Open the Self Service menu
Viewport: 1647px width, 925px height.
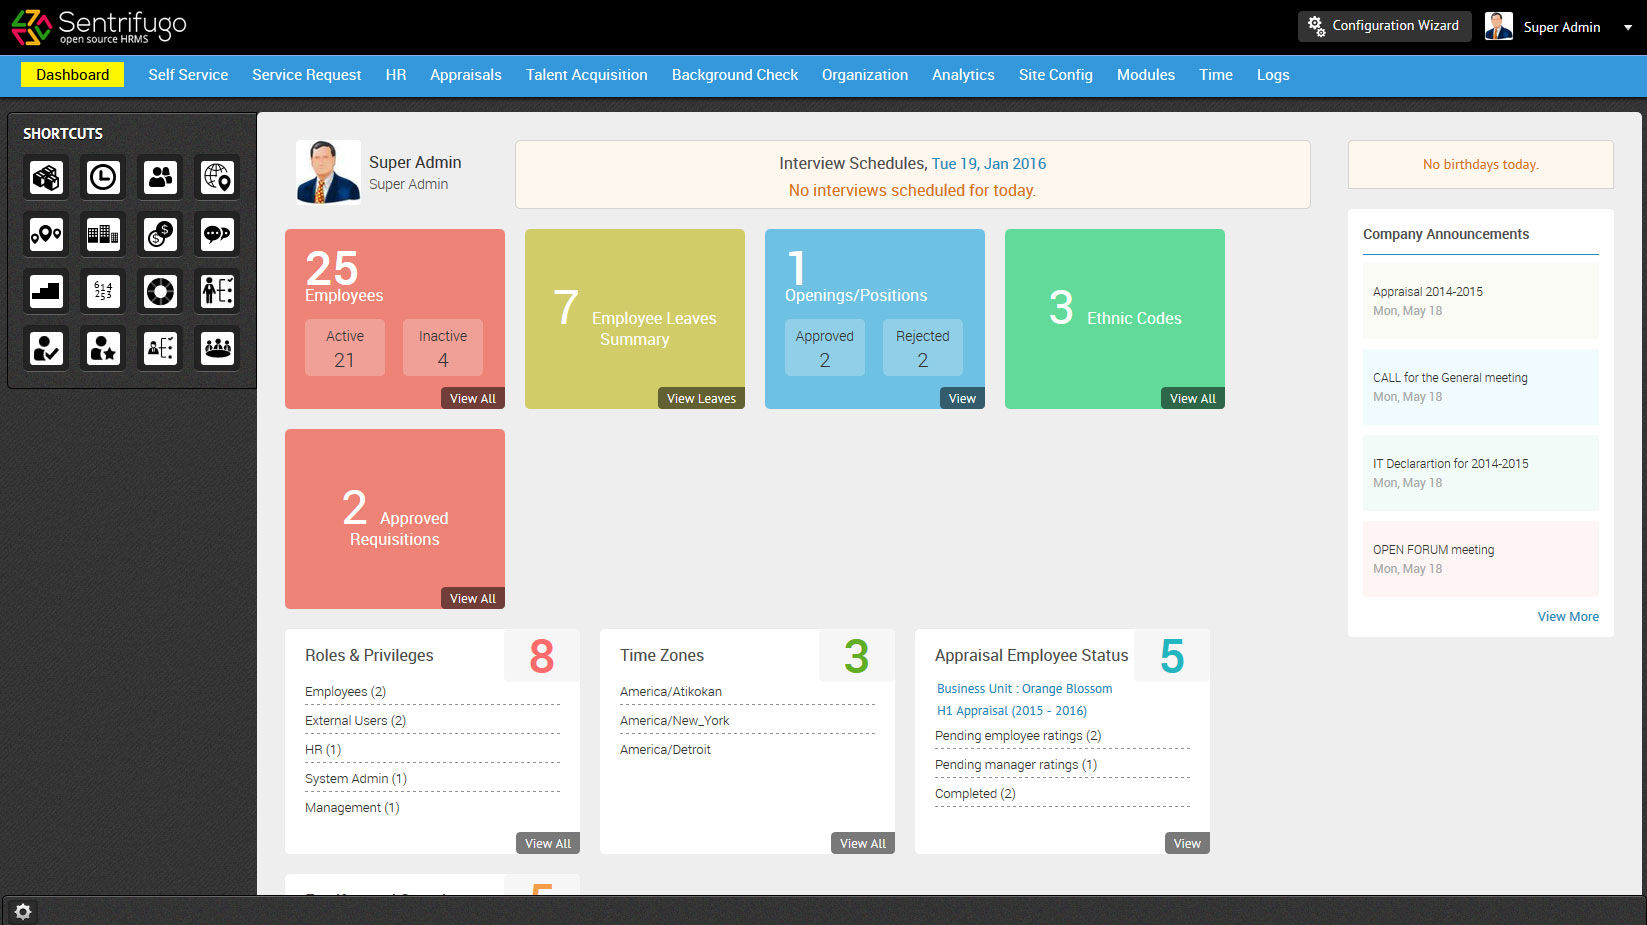point(188,75)
